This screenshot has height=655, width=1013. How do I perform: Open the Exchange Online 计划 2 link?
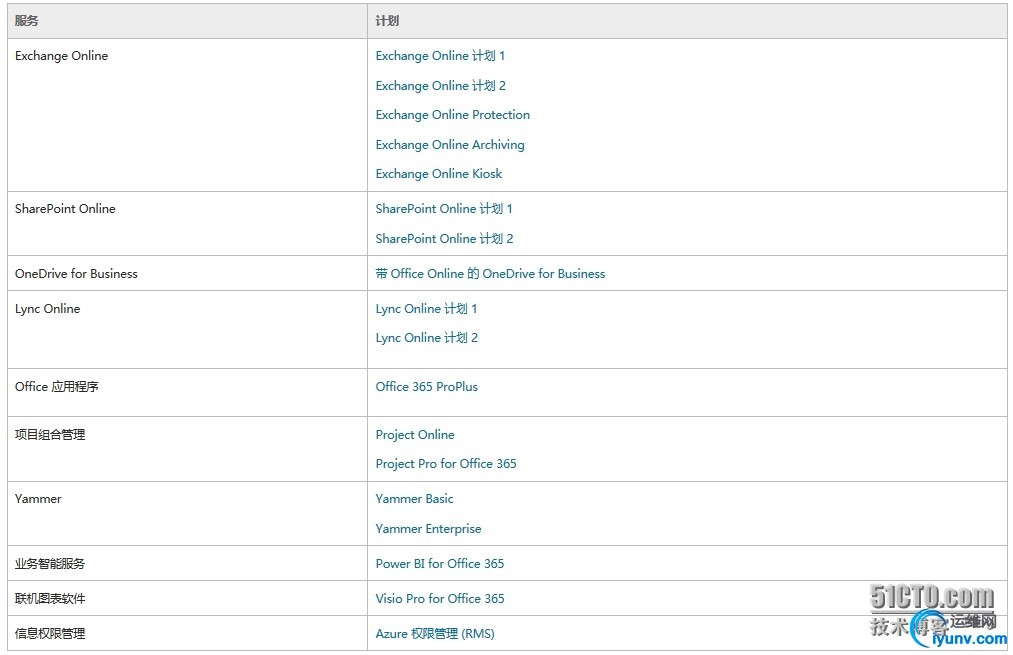click(x=440, y=86)
